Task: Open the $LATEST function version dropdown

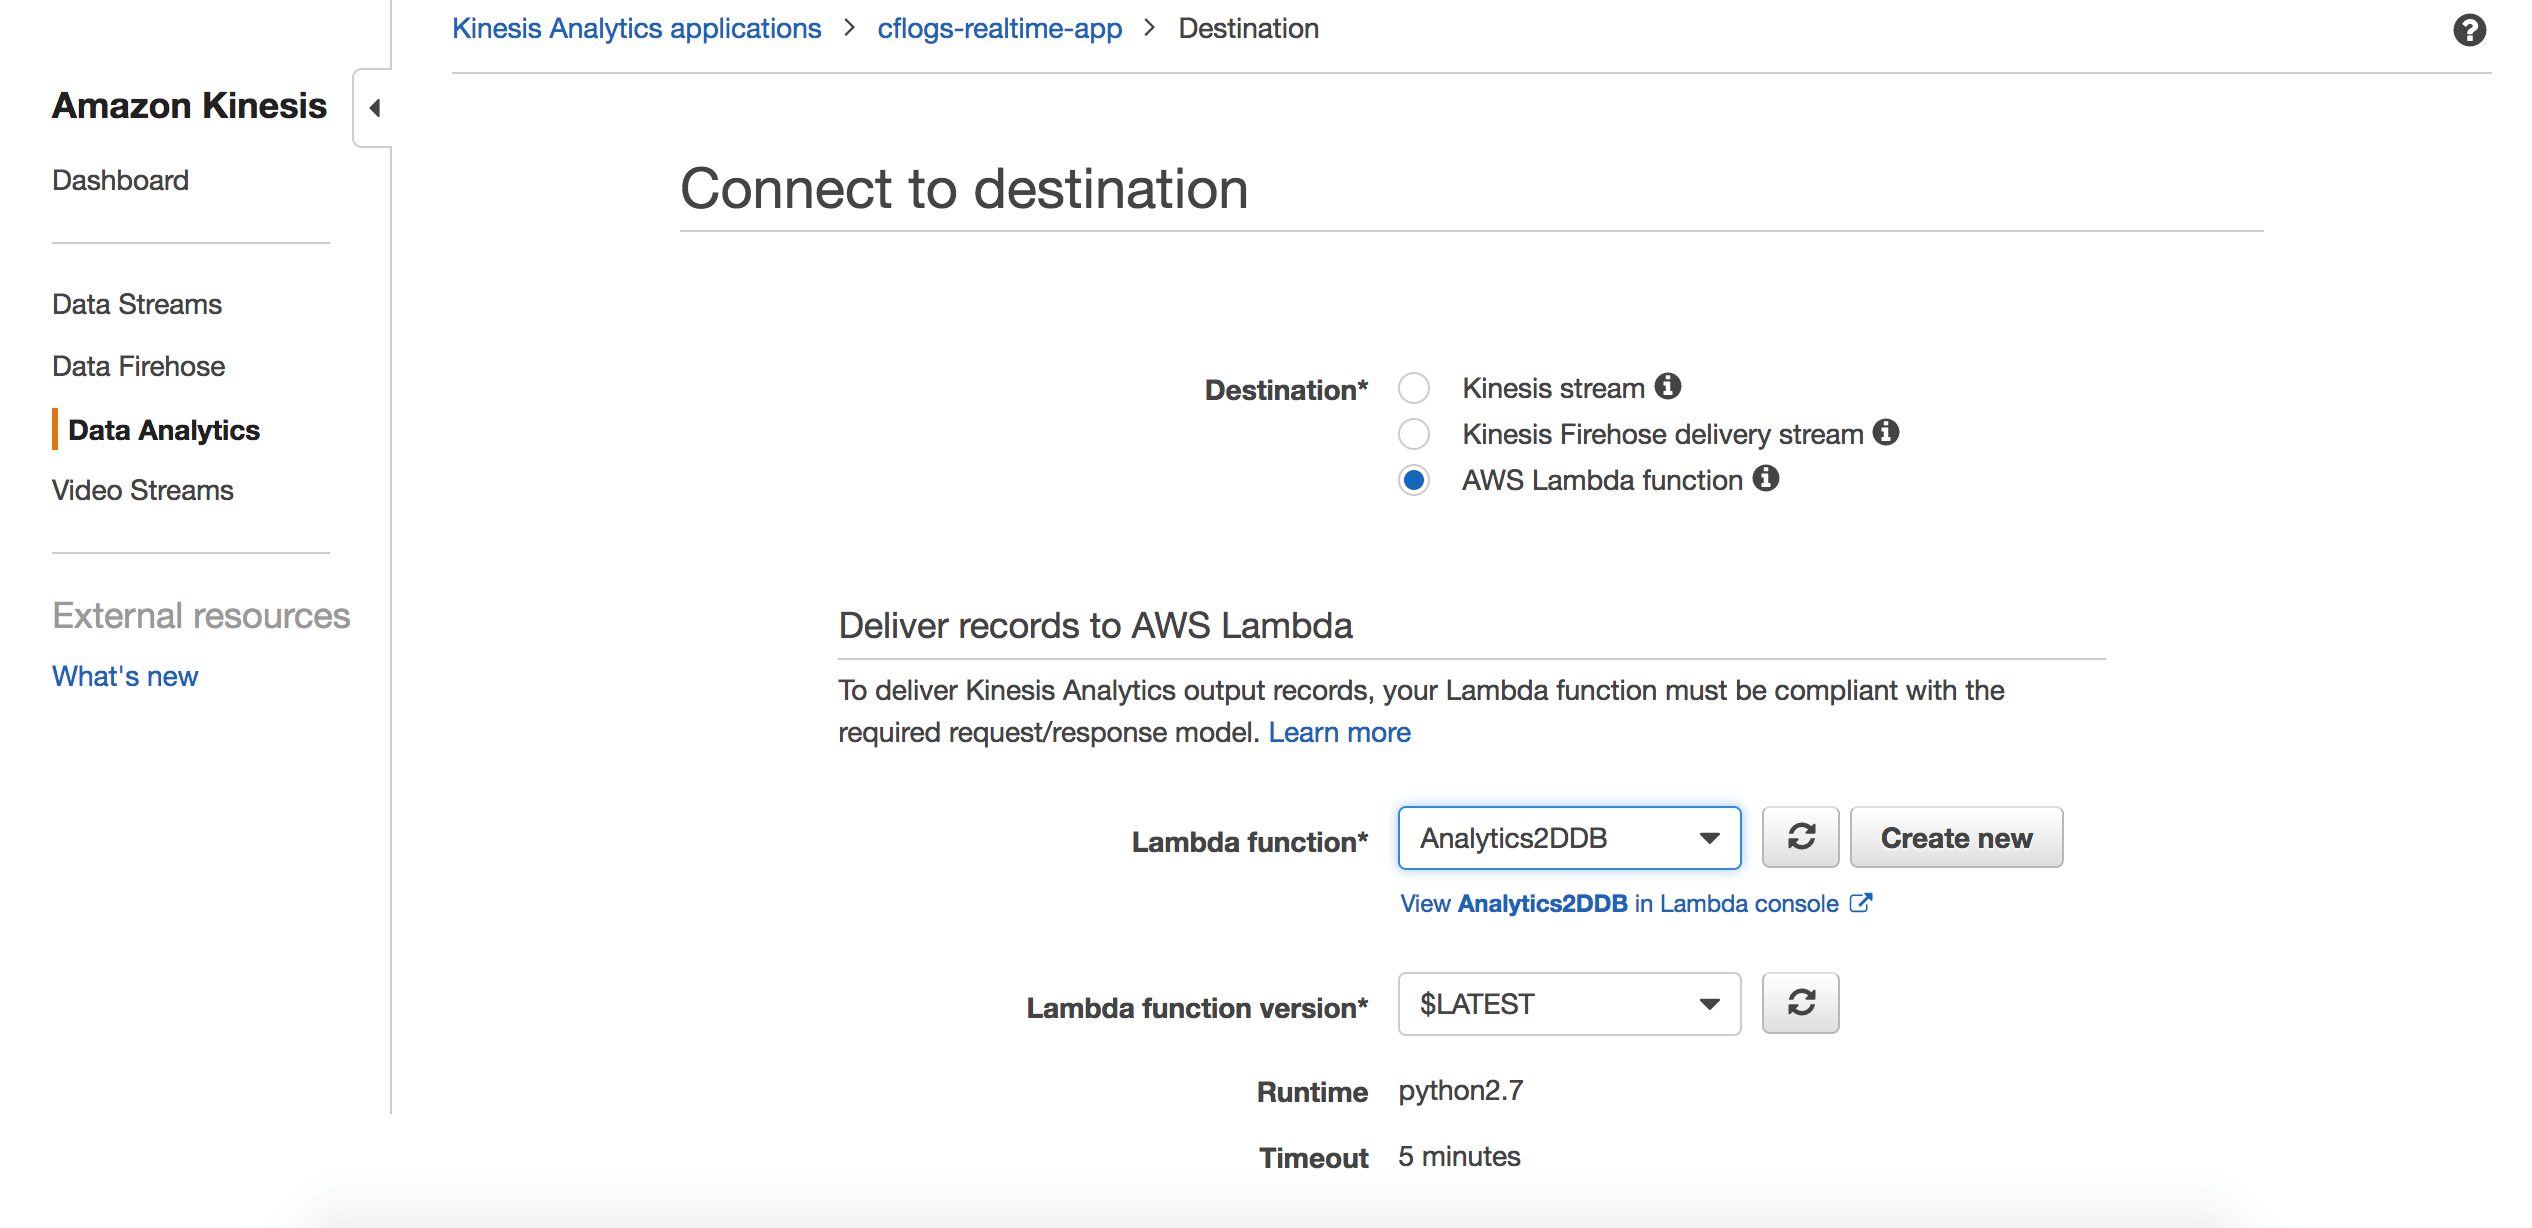Action: [1568, 1004]
